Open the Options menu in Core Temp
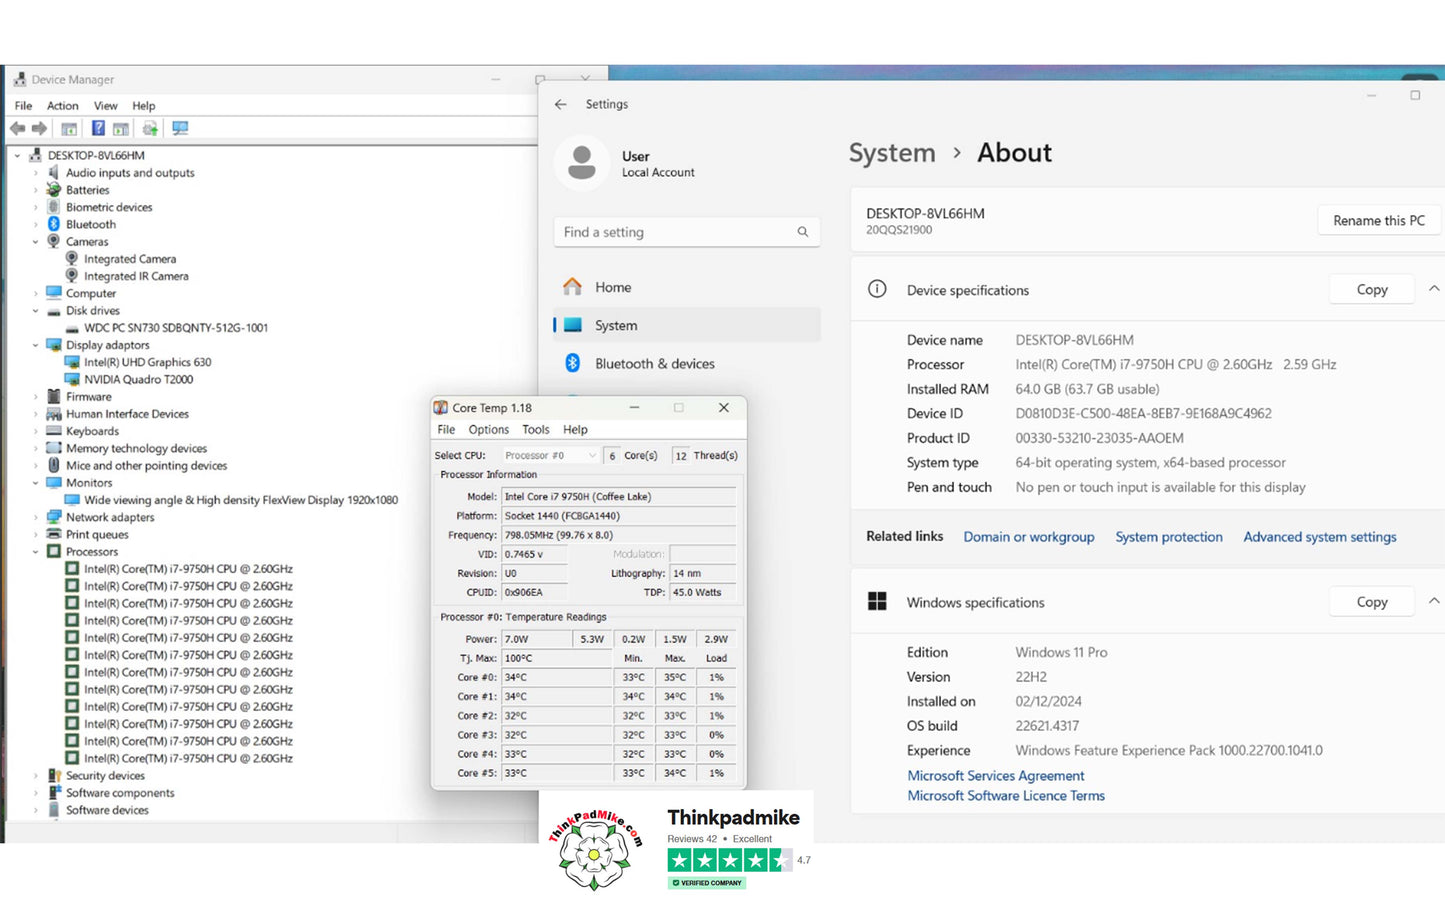This screenshot has height=908, width=1445. 488,430
